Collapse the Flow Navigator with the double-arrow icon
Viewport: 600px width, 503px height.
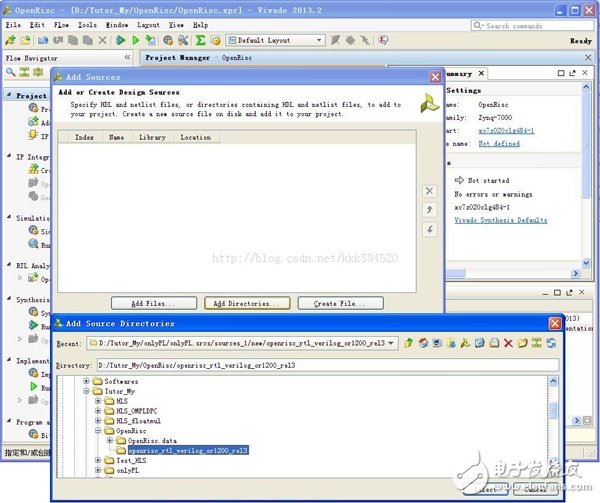(x=127, y=57)
